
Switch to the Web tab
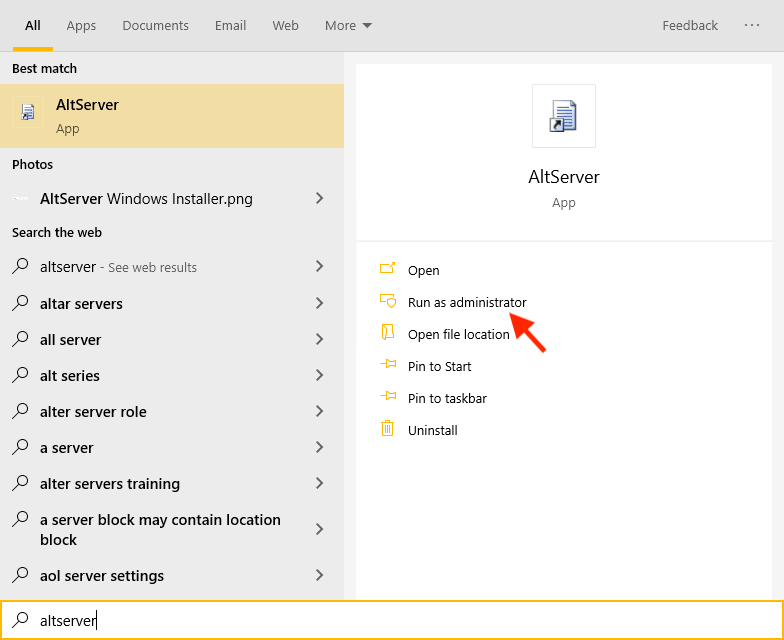pyautogui.click(x=286, y=26)
